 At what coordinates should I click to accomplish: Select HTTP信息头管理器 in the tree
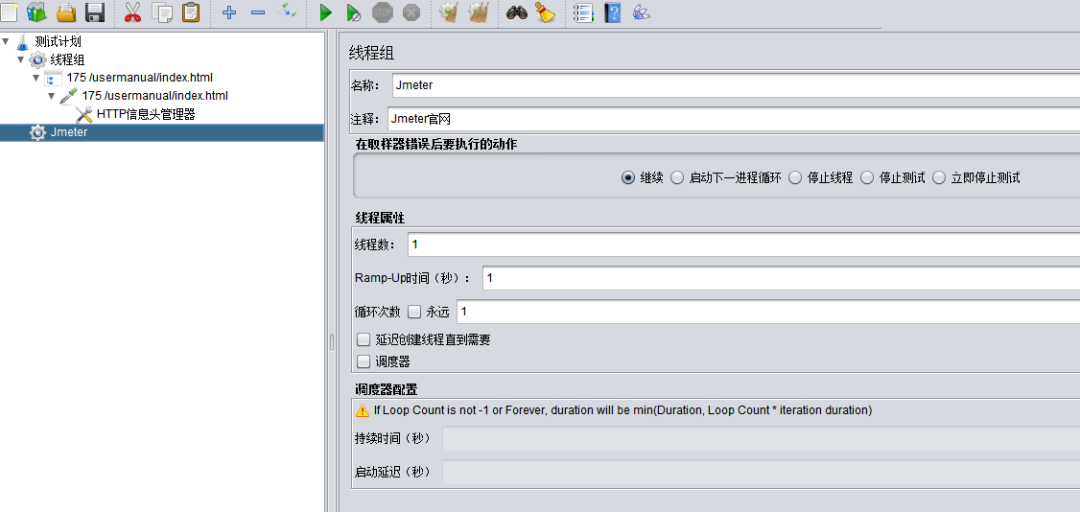click(145, 114)
